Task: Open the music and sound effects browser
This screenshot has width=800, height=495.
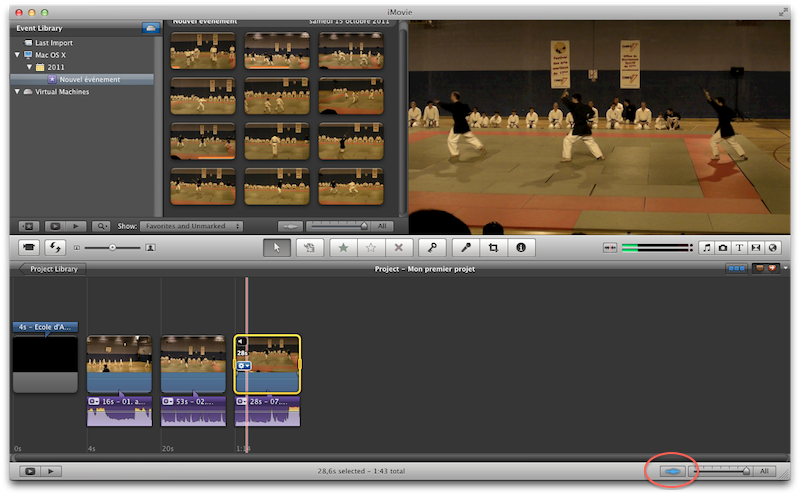Action: pyautogui.click(x=706, y=248)
